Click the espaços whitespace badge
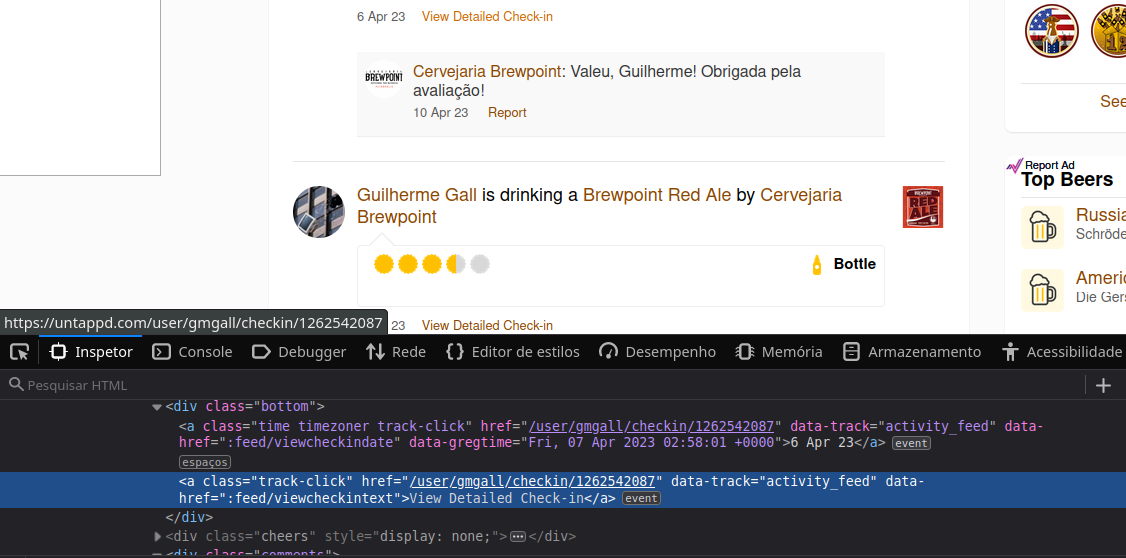Image resolution: width=1126 pixels, height=558 pixels. [x=204, y=462]
